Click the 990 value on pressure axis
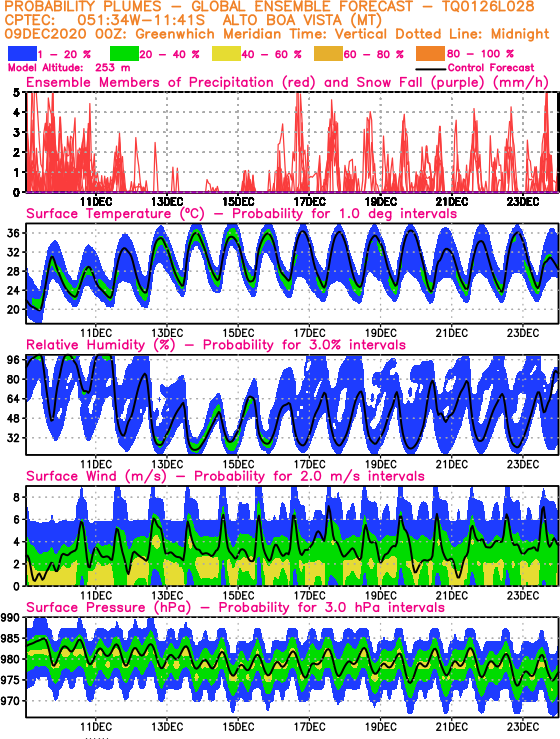This screenshot has width=560, height=739. coord(10,618)
